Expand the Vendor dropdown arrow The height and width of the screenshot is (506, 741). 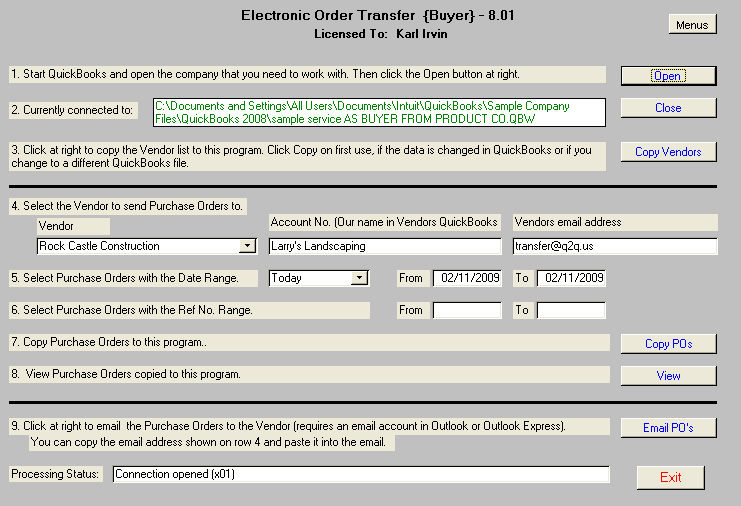pyautogui.click(x=248, y=246)
